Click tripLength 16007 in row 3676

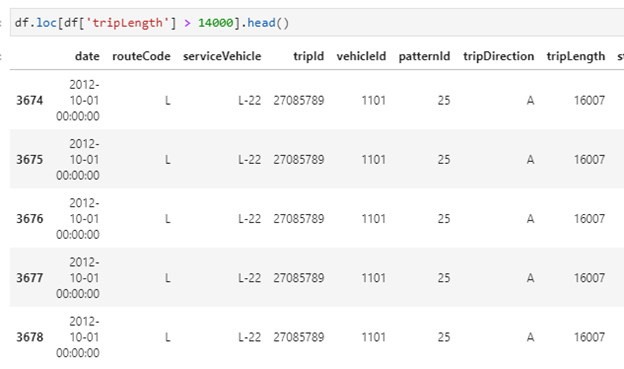[x=589, y=219]
